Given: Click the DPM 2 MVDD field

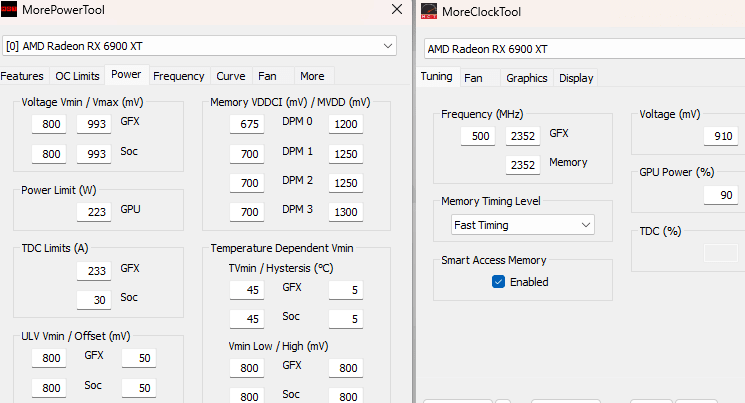Looking at the screenshot, I should pyautogui.click(x=346, y=183).
